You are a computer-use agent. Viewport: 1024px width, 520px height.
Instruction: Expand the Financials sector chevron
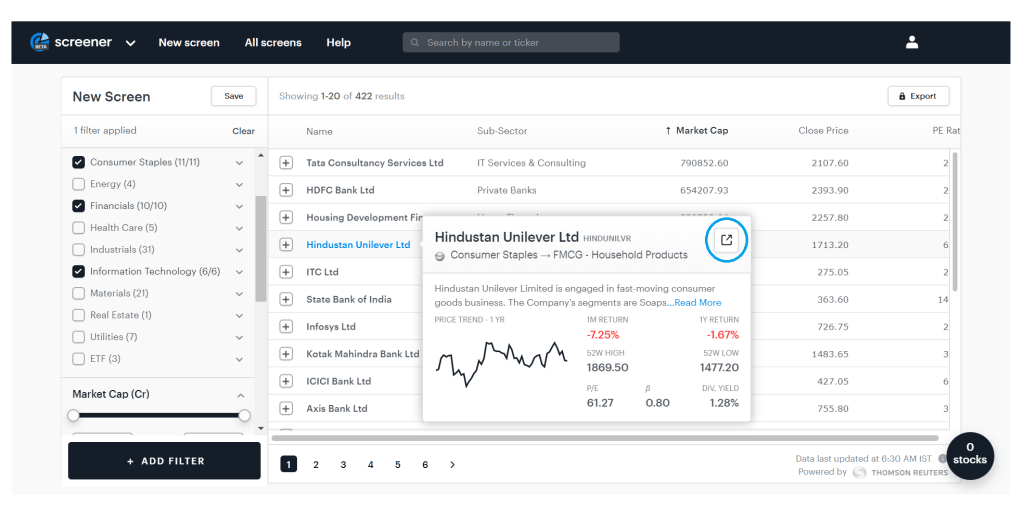click(x=239, y=207)
